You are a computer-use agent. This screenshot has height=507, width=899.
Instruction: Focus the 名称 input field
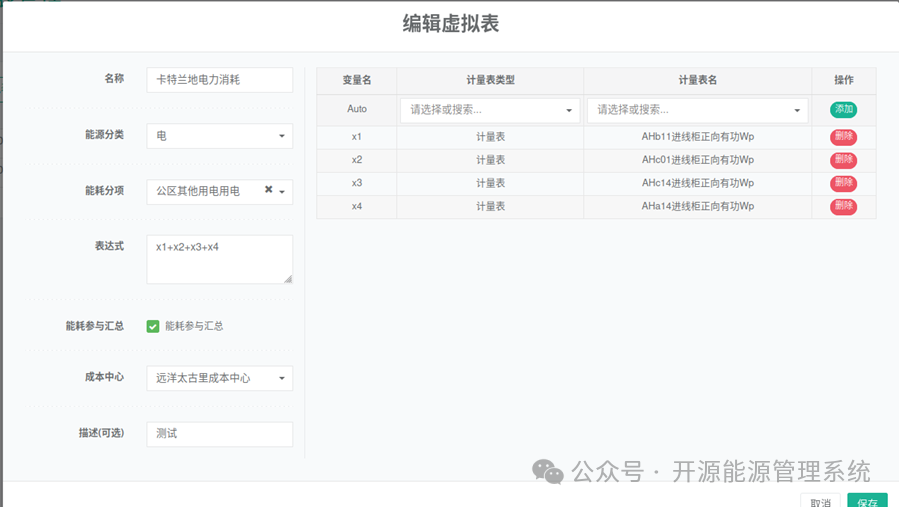click(220, 80)
